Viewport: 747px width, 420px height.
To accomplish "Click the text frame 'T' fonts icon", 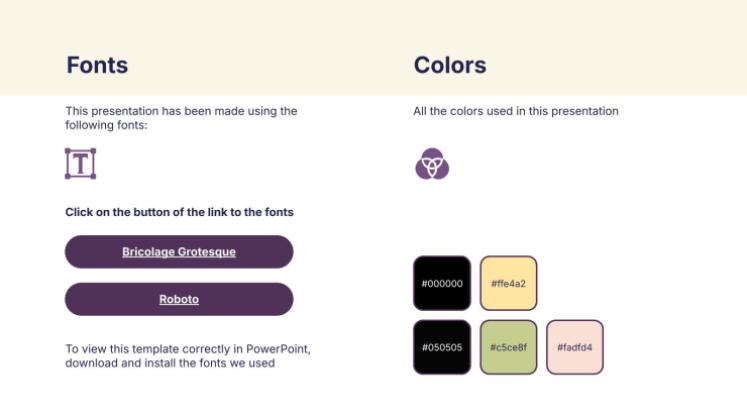I will [80, 164].
